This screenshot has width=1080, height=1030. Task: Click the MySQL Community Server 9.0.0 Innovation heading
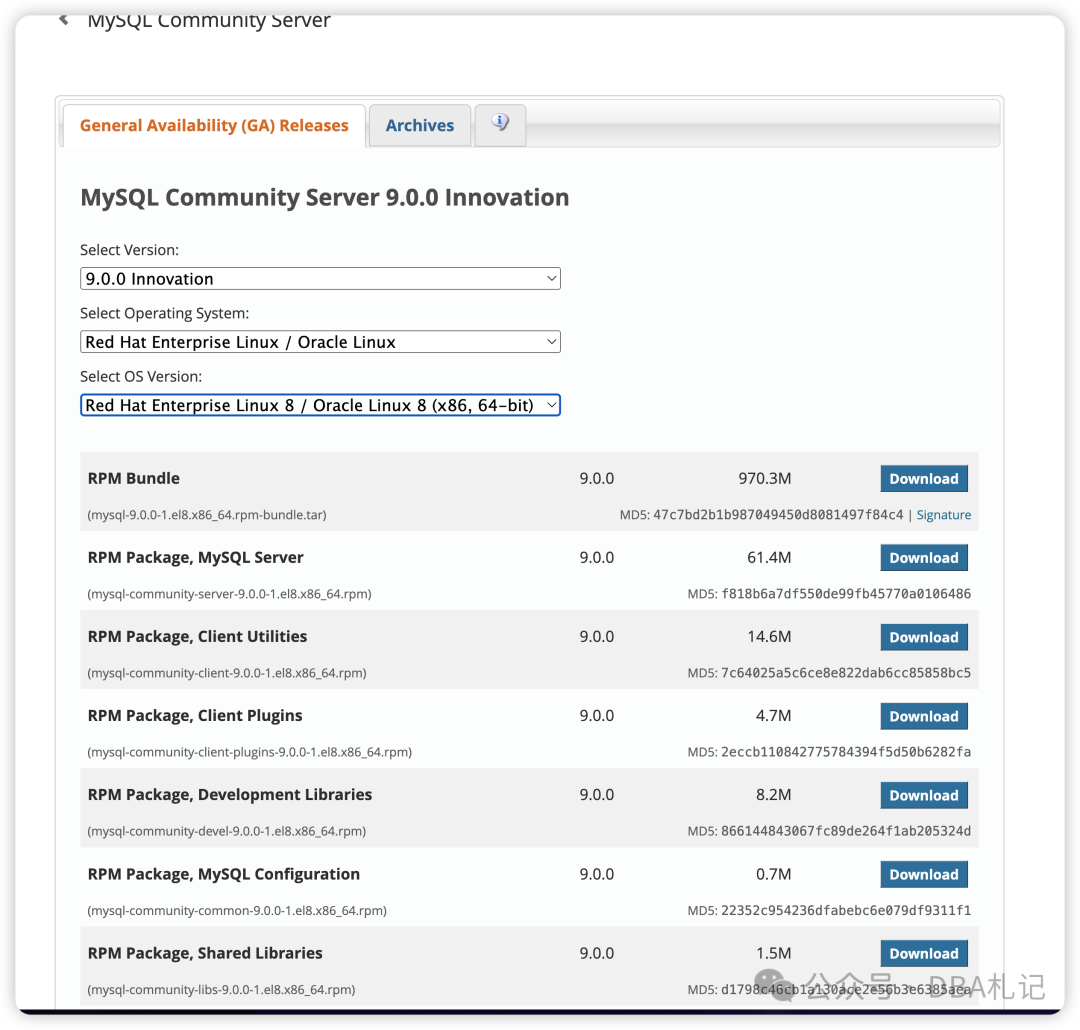pyautogui.click(x=325, y=198)
